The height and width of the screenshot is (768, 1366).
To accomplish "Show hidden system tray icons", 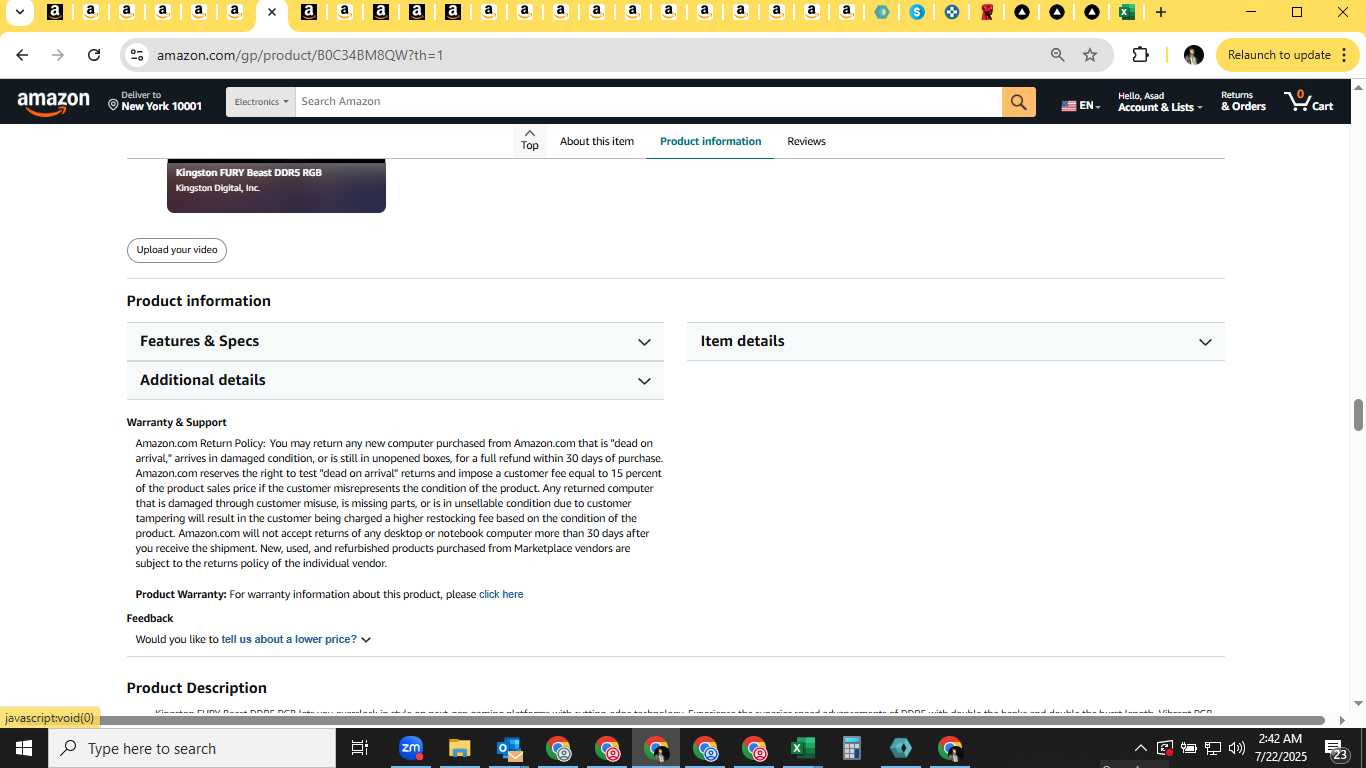I will point(1140,748).
